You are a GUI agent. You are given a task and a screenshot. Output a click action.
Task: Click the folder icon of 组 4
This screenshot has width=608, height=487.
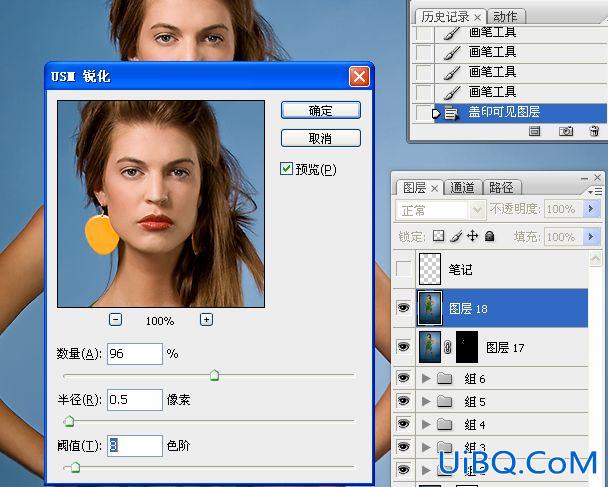click(444, 425)
